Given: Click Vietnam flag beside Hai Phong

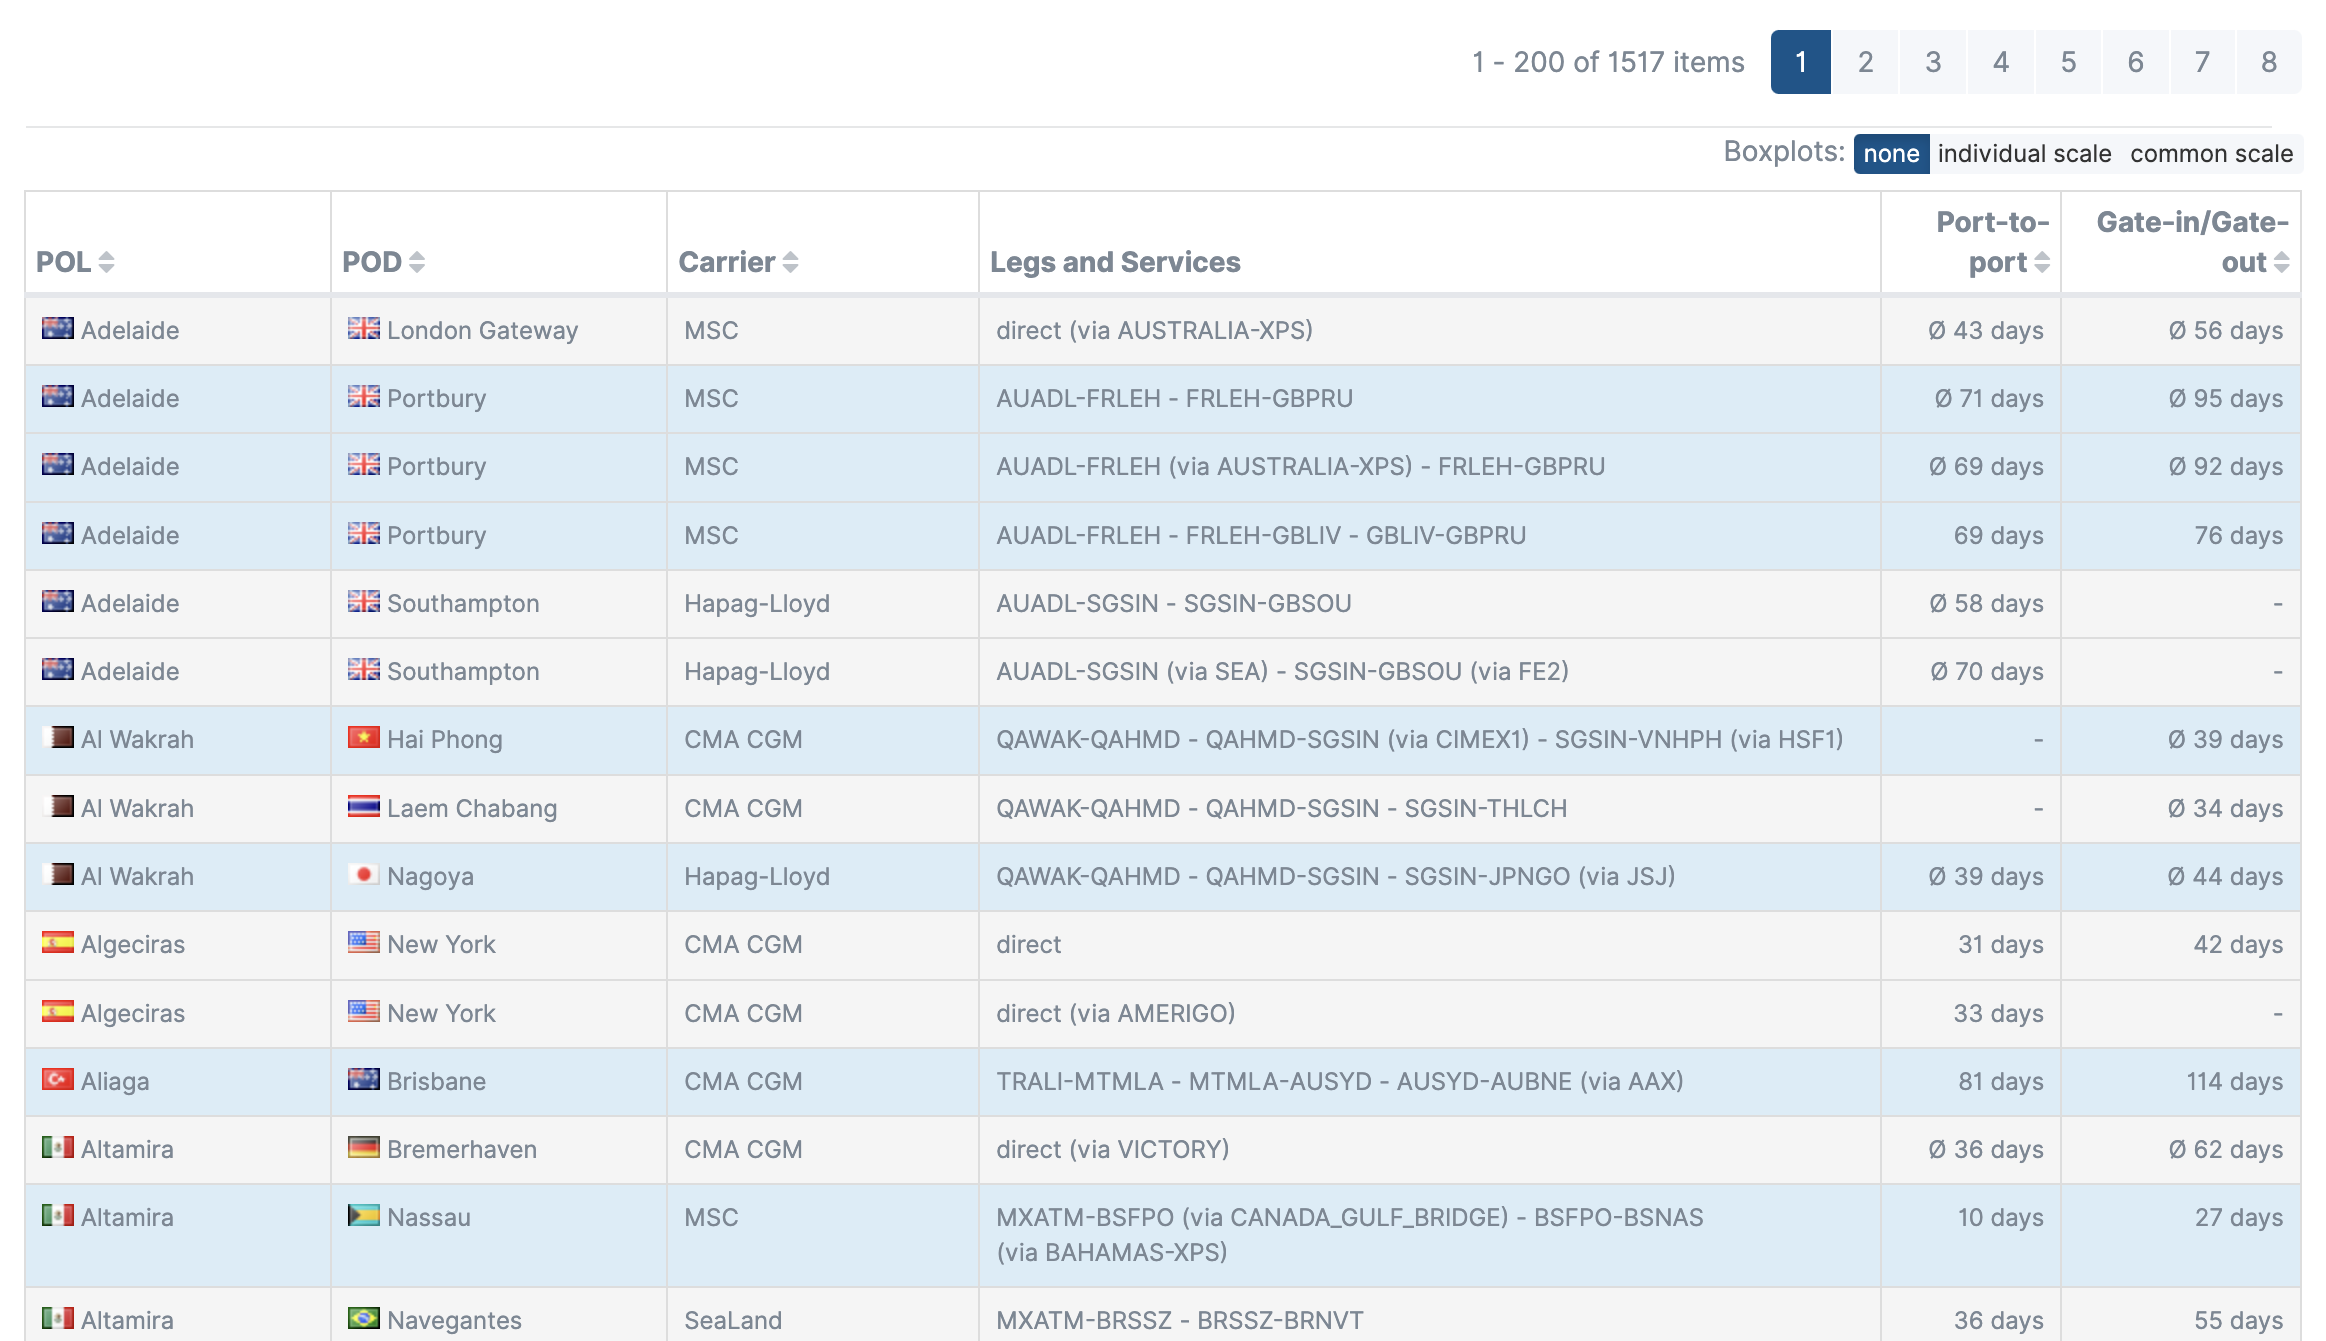Looking at the screenshot, I should pyautogui.click(x=364, y=737).
